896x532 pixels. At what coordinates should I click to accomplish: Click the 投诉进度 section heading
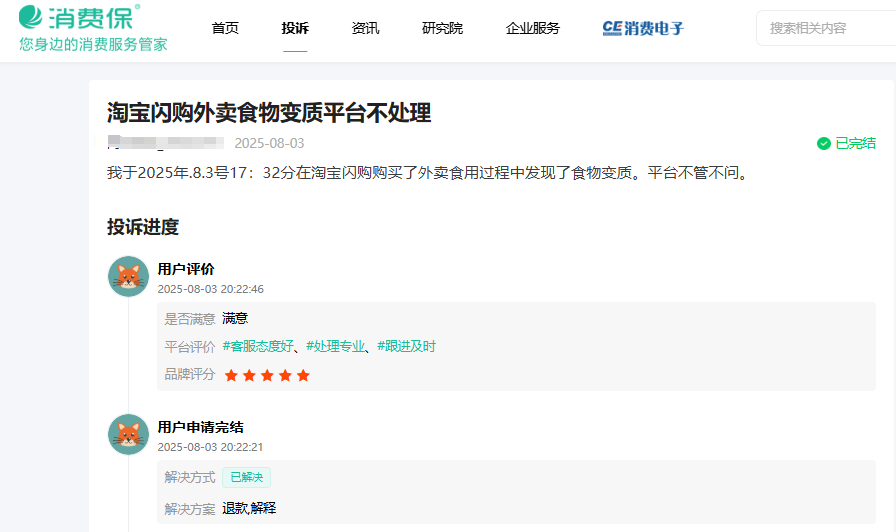143,227
